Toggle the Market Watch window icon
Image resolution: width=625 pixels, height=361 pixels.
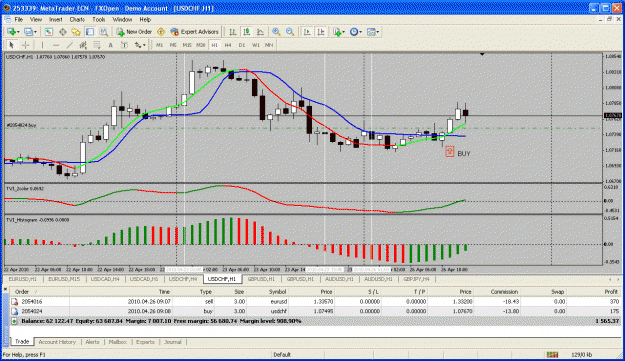pyautogui.click(x=49, y=32)
